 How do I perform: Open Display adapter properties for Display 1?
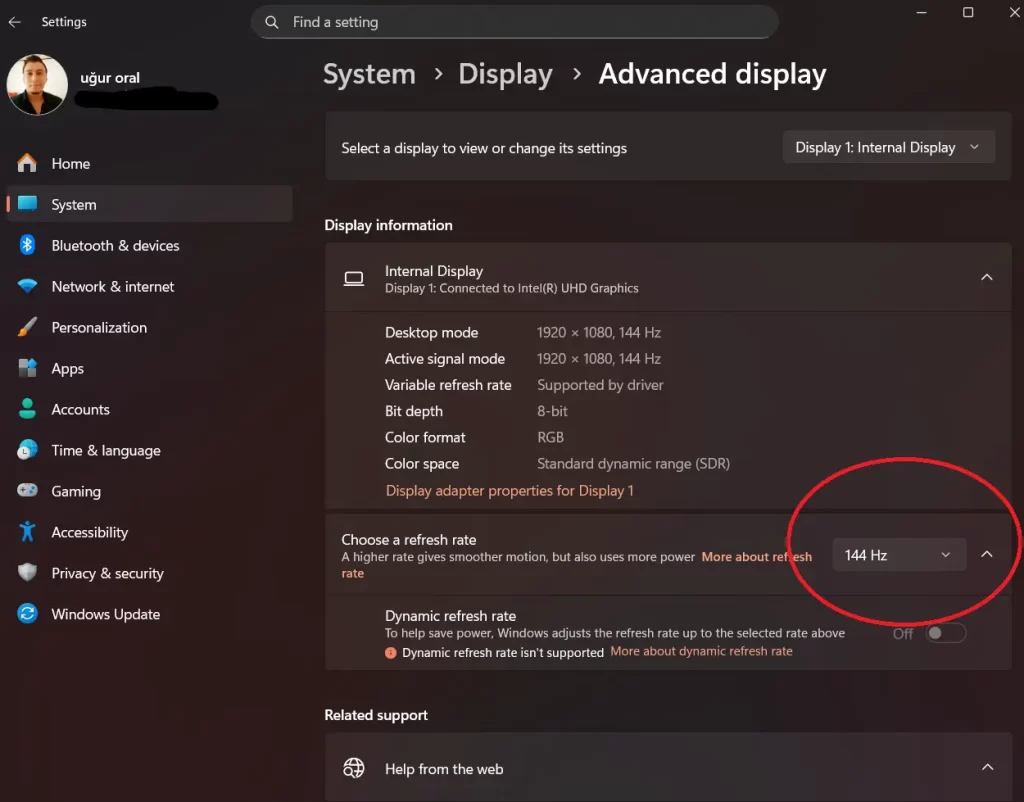click(x=511, y=491)
